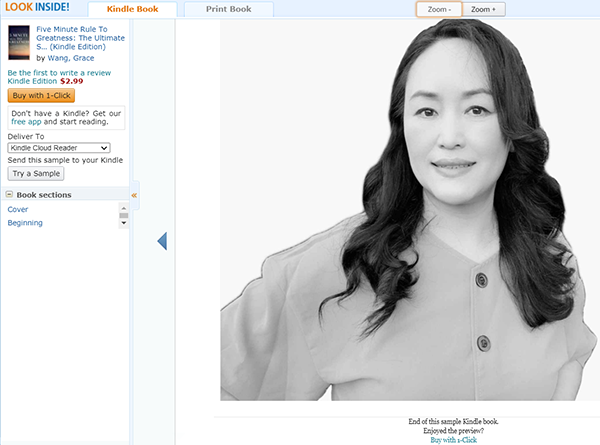The height and width of the screenshot is (445, 600).
Task: Open the Deliver To dropdown
Action: (x=58, y=147)
